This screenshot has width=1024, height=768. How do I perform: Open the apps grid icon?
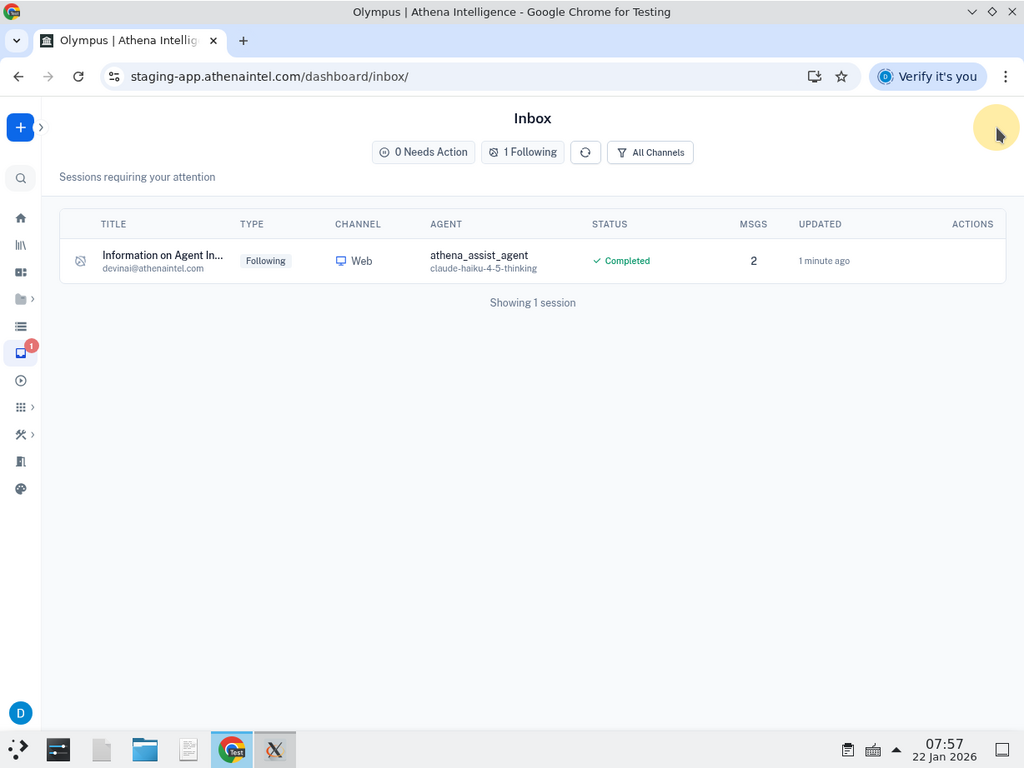[21, 408]
